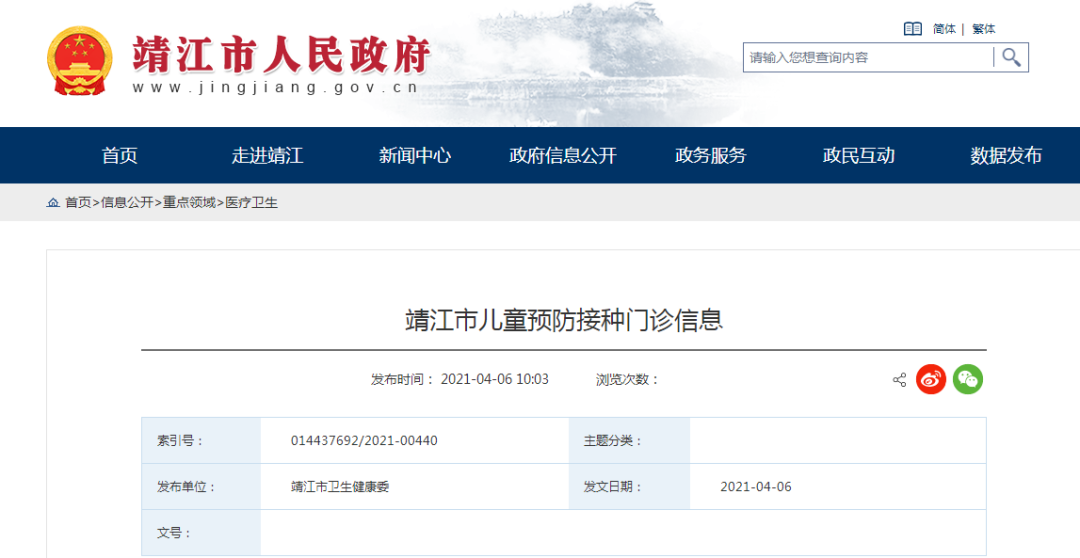1080x558 pixels.
Task: Go to 首页 breadcrumb link
Action: pyautogui.click(x=78, y=203)
